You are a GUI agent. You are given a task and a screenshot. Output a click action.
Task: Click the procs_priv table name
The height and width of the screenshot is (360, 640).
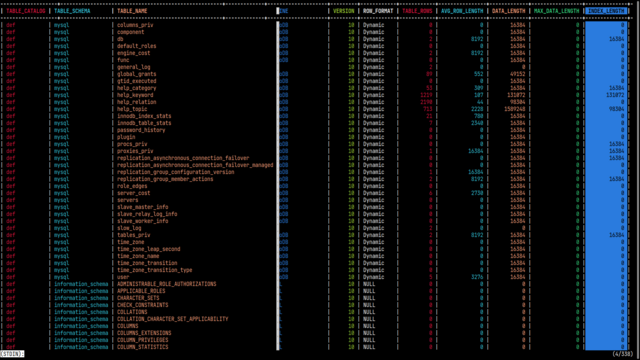pos(132,144)
